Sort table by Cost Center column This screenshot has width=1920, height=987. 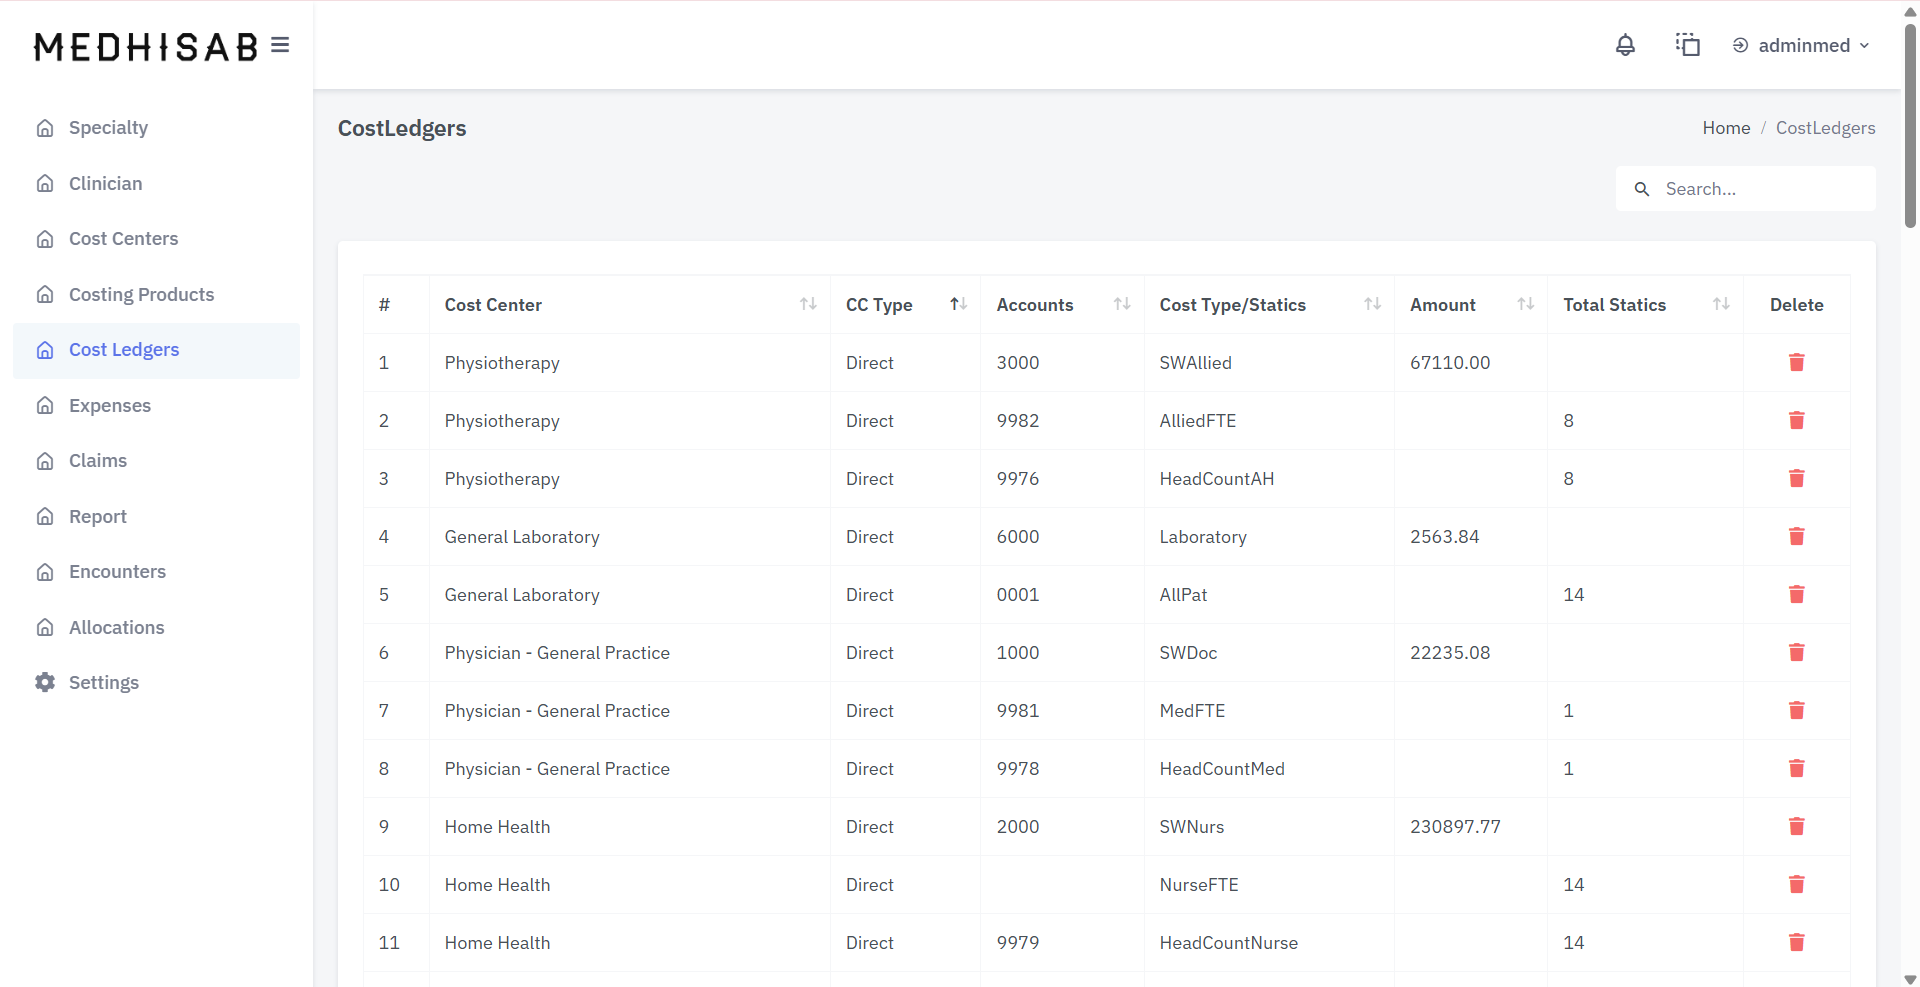coord(808,304)
